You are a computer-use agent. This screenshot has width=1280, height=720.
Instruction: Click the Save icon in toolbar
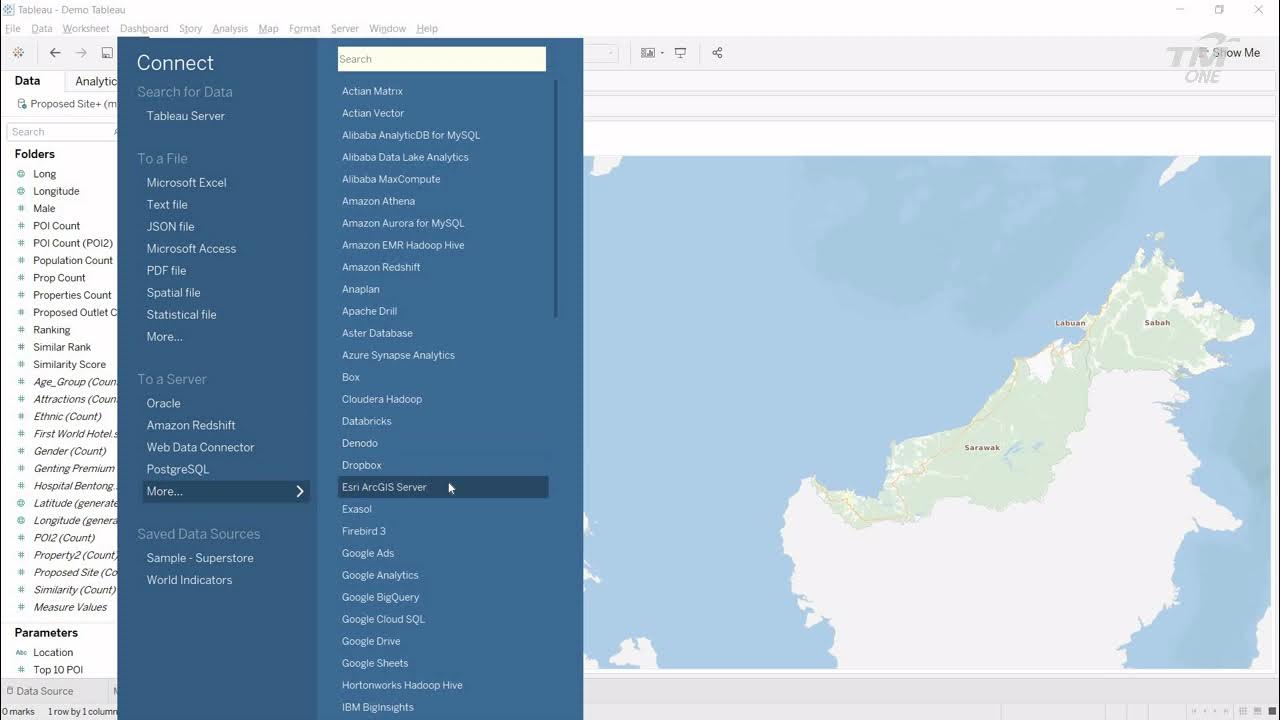[107, 53]
